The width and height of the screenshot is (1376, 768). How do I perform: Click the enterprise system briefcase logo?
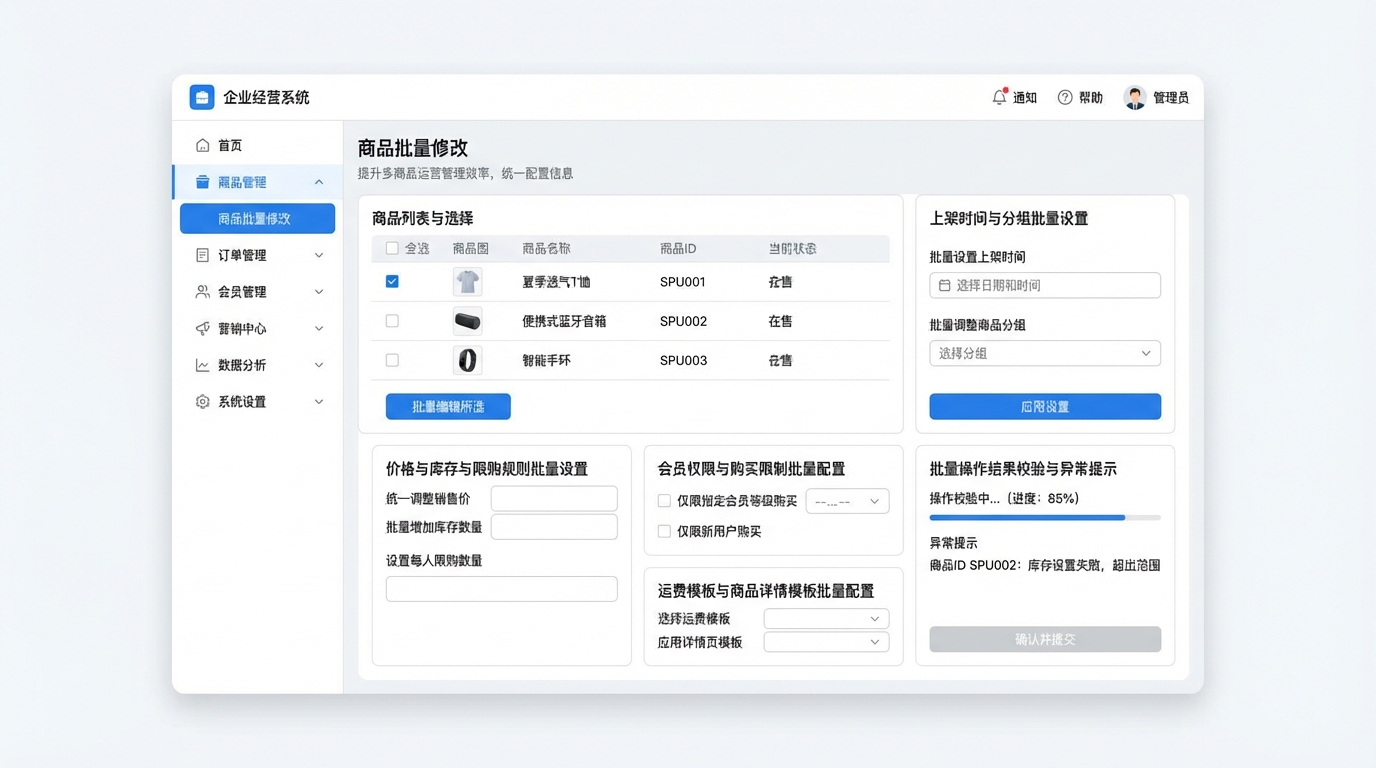202,97
